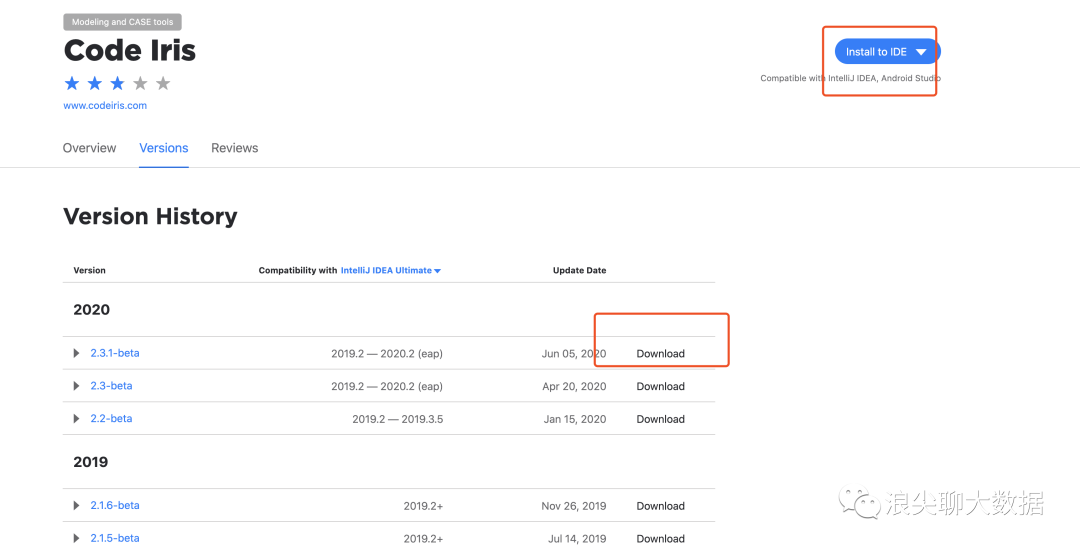The image size is (1080, 551).
Task: Open the 2.1.5-beta version link
Action: (x=115, y=538)
